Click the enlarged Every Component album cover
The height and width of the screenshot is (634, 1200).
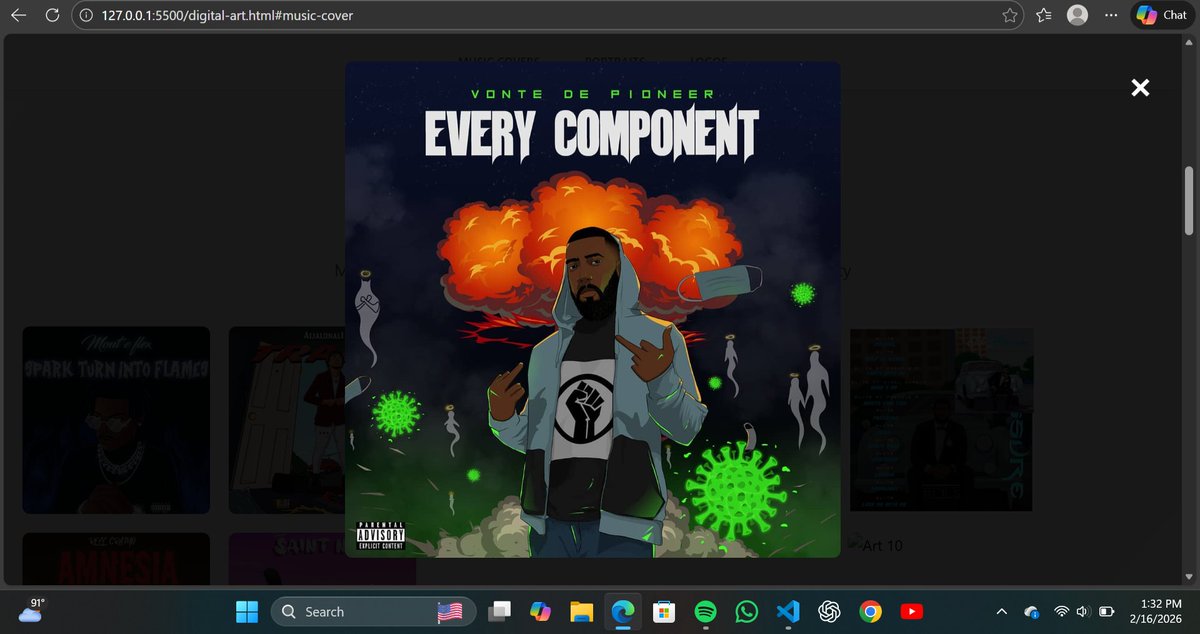coord(592,309)
